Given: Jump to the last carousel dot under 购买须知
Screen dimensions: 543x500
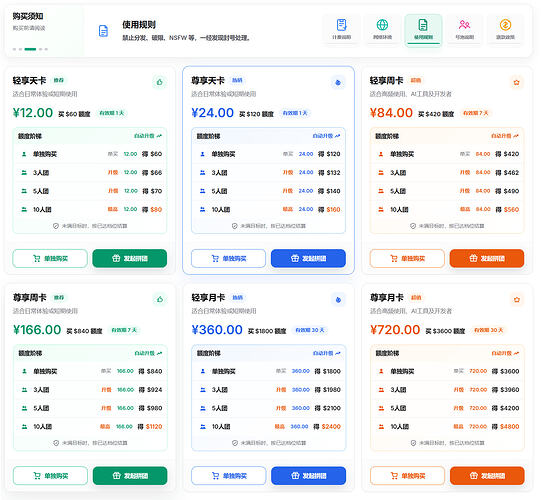Looking at the screenshot, I should tap(46, 49).
